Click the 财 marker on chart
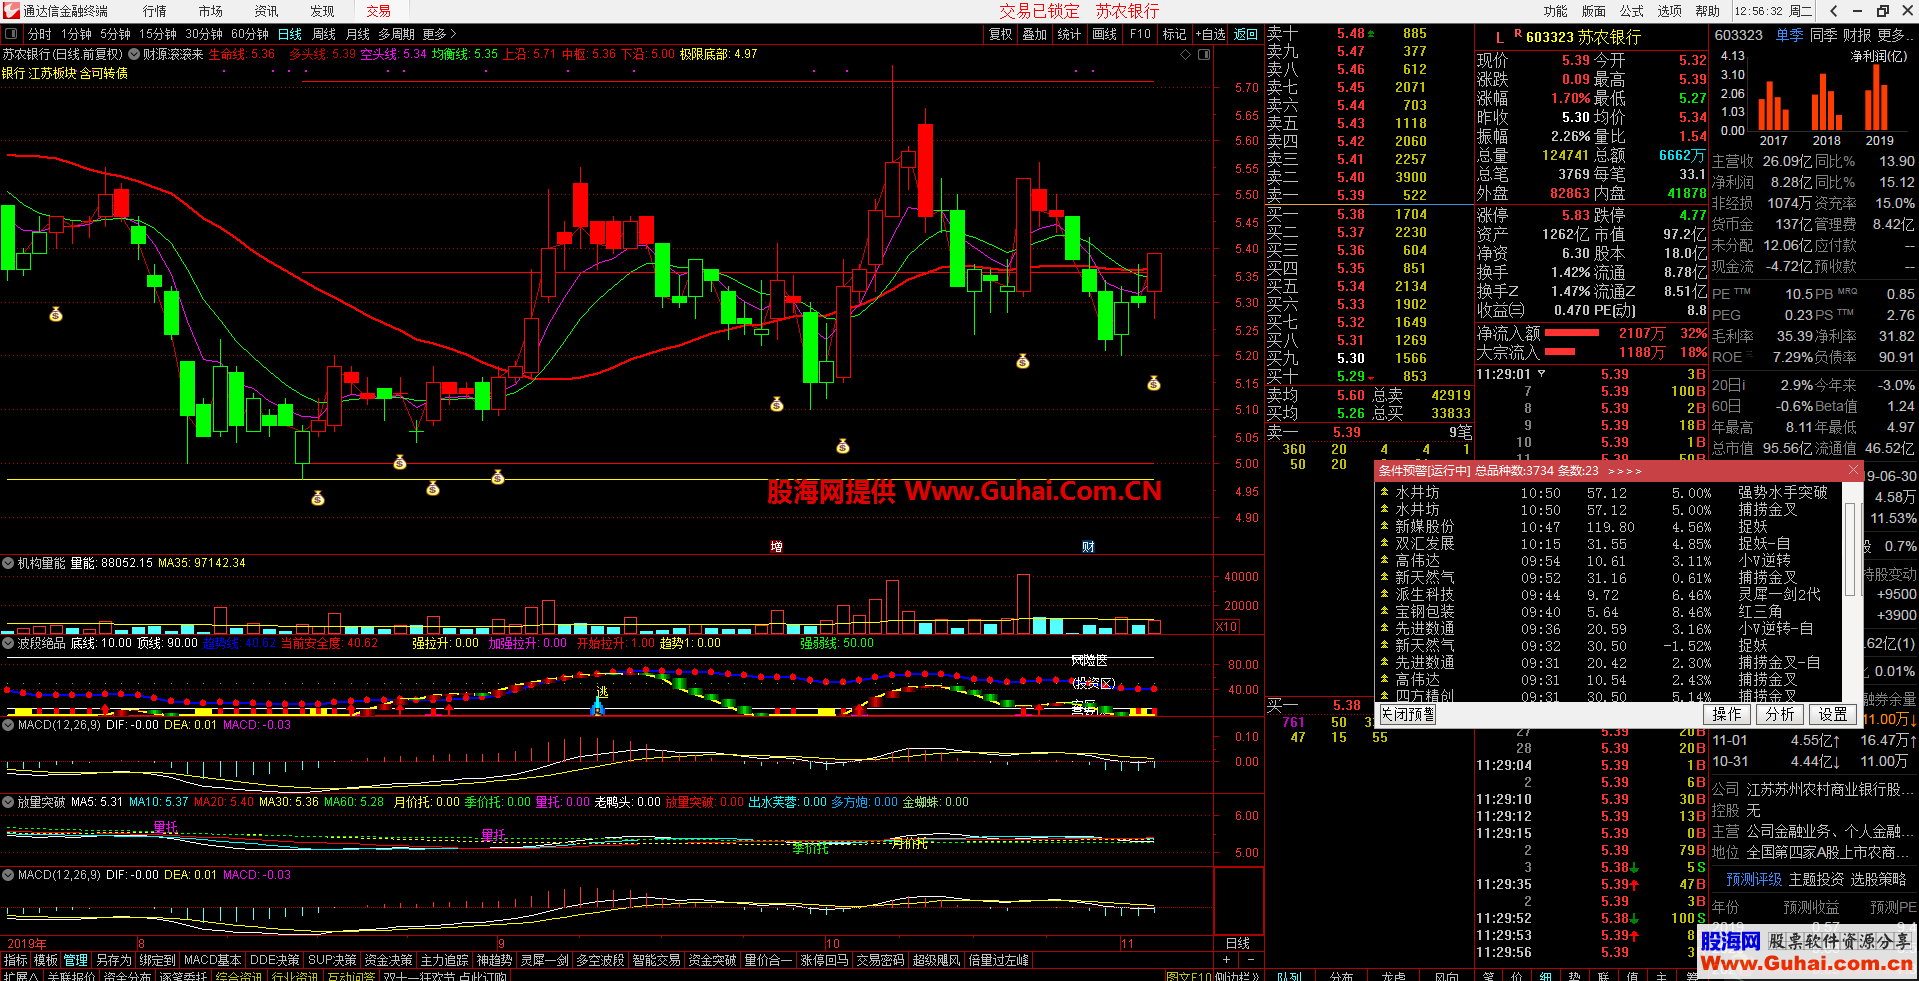Viewport: 1919px width, 981px height. coord(1088,546)
